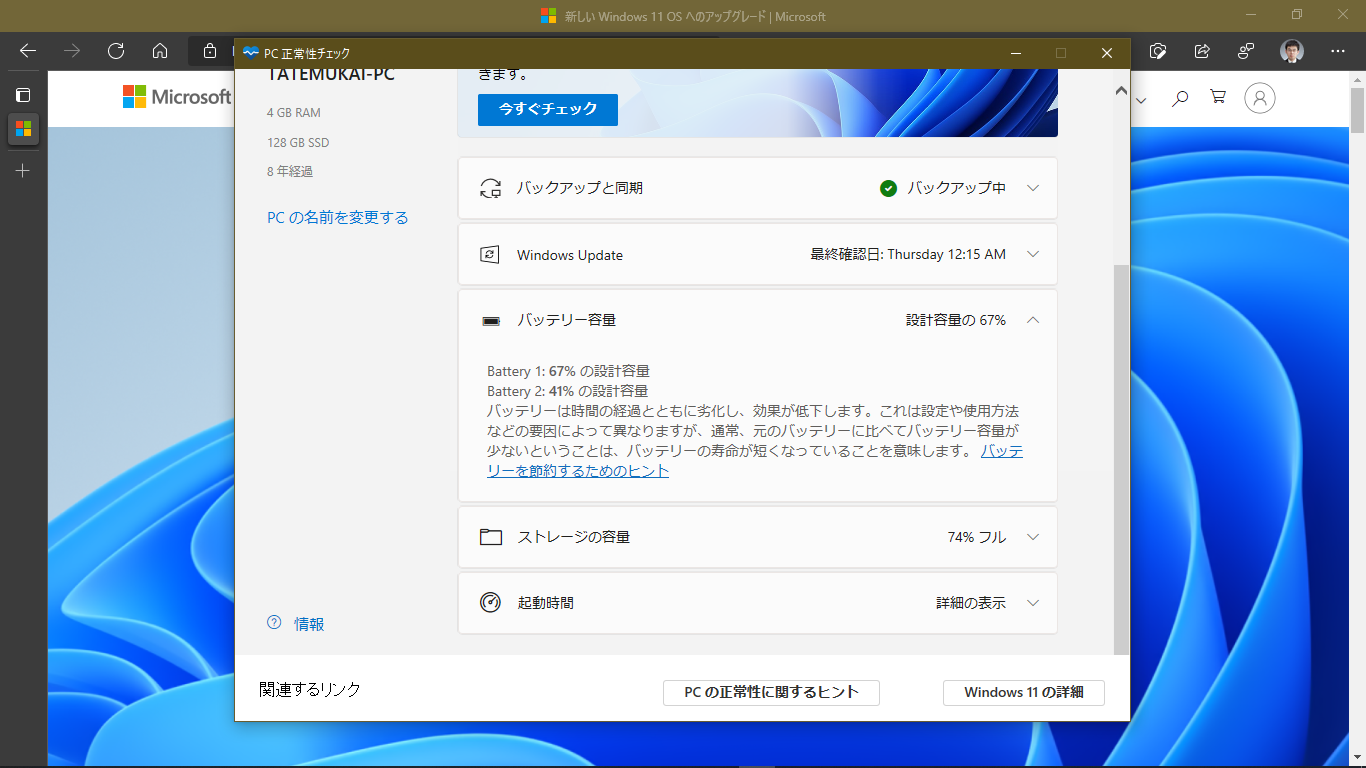Open the battery saving tips link
Viewport: 1366px width, 768px height.
click(x=578, y=471)
